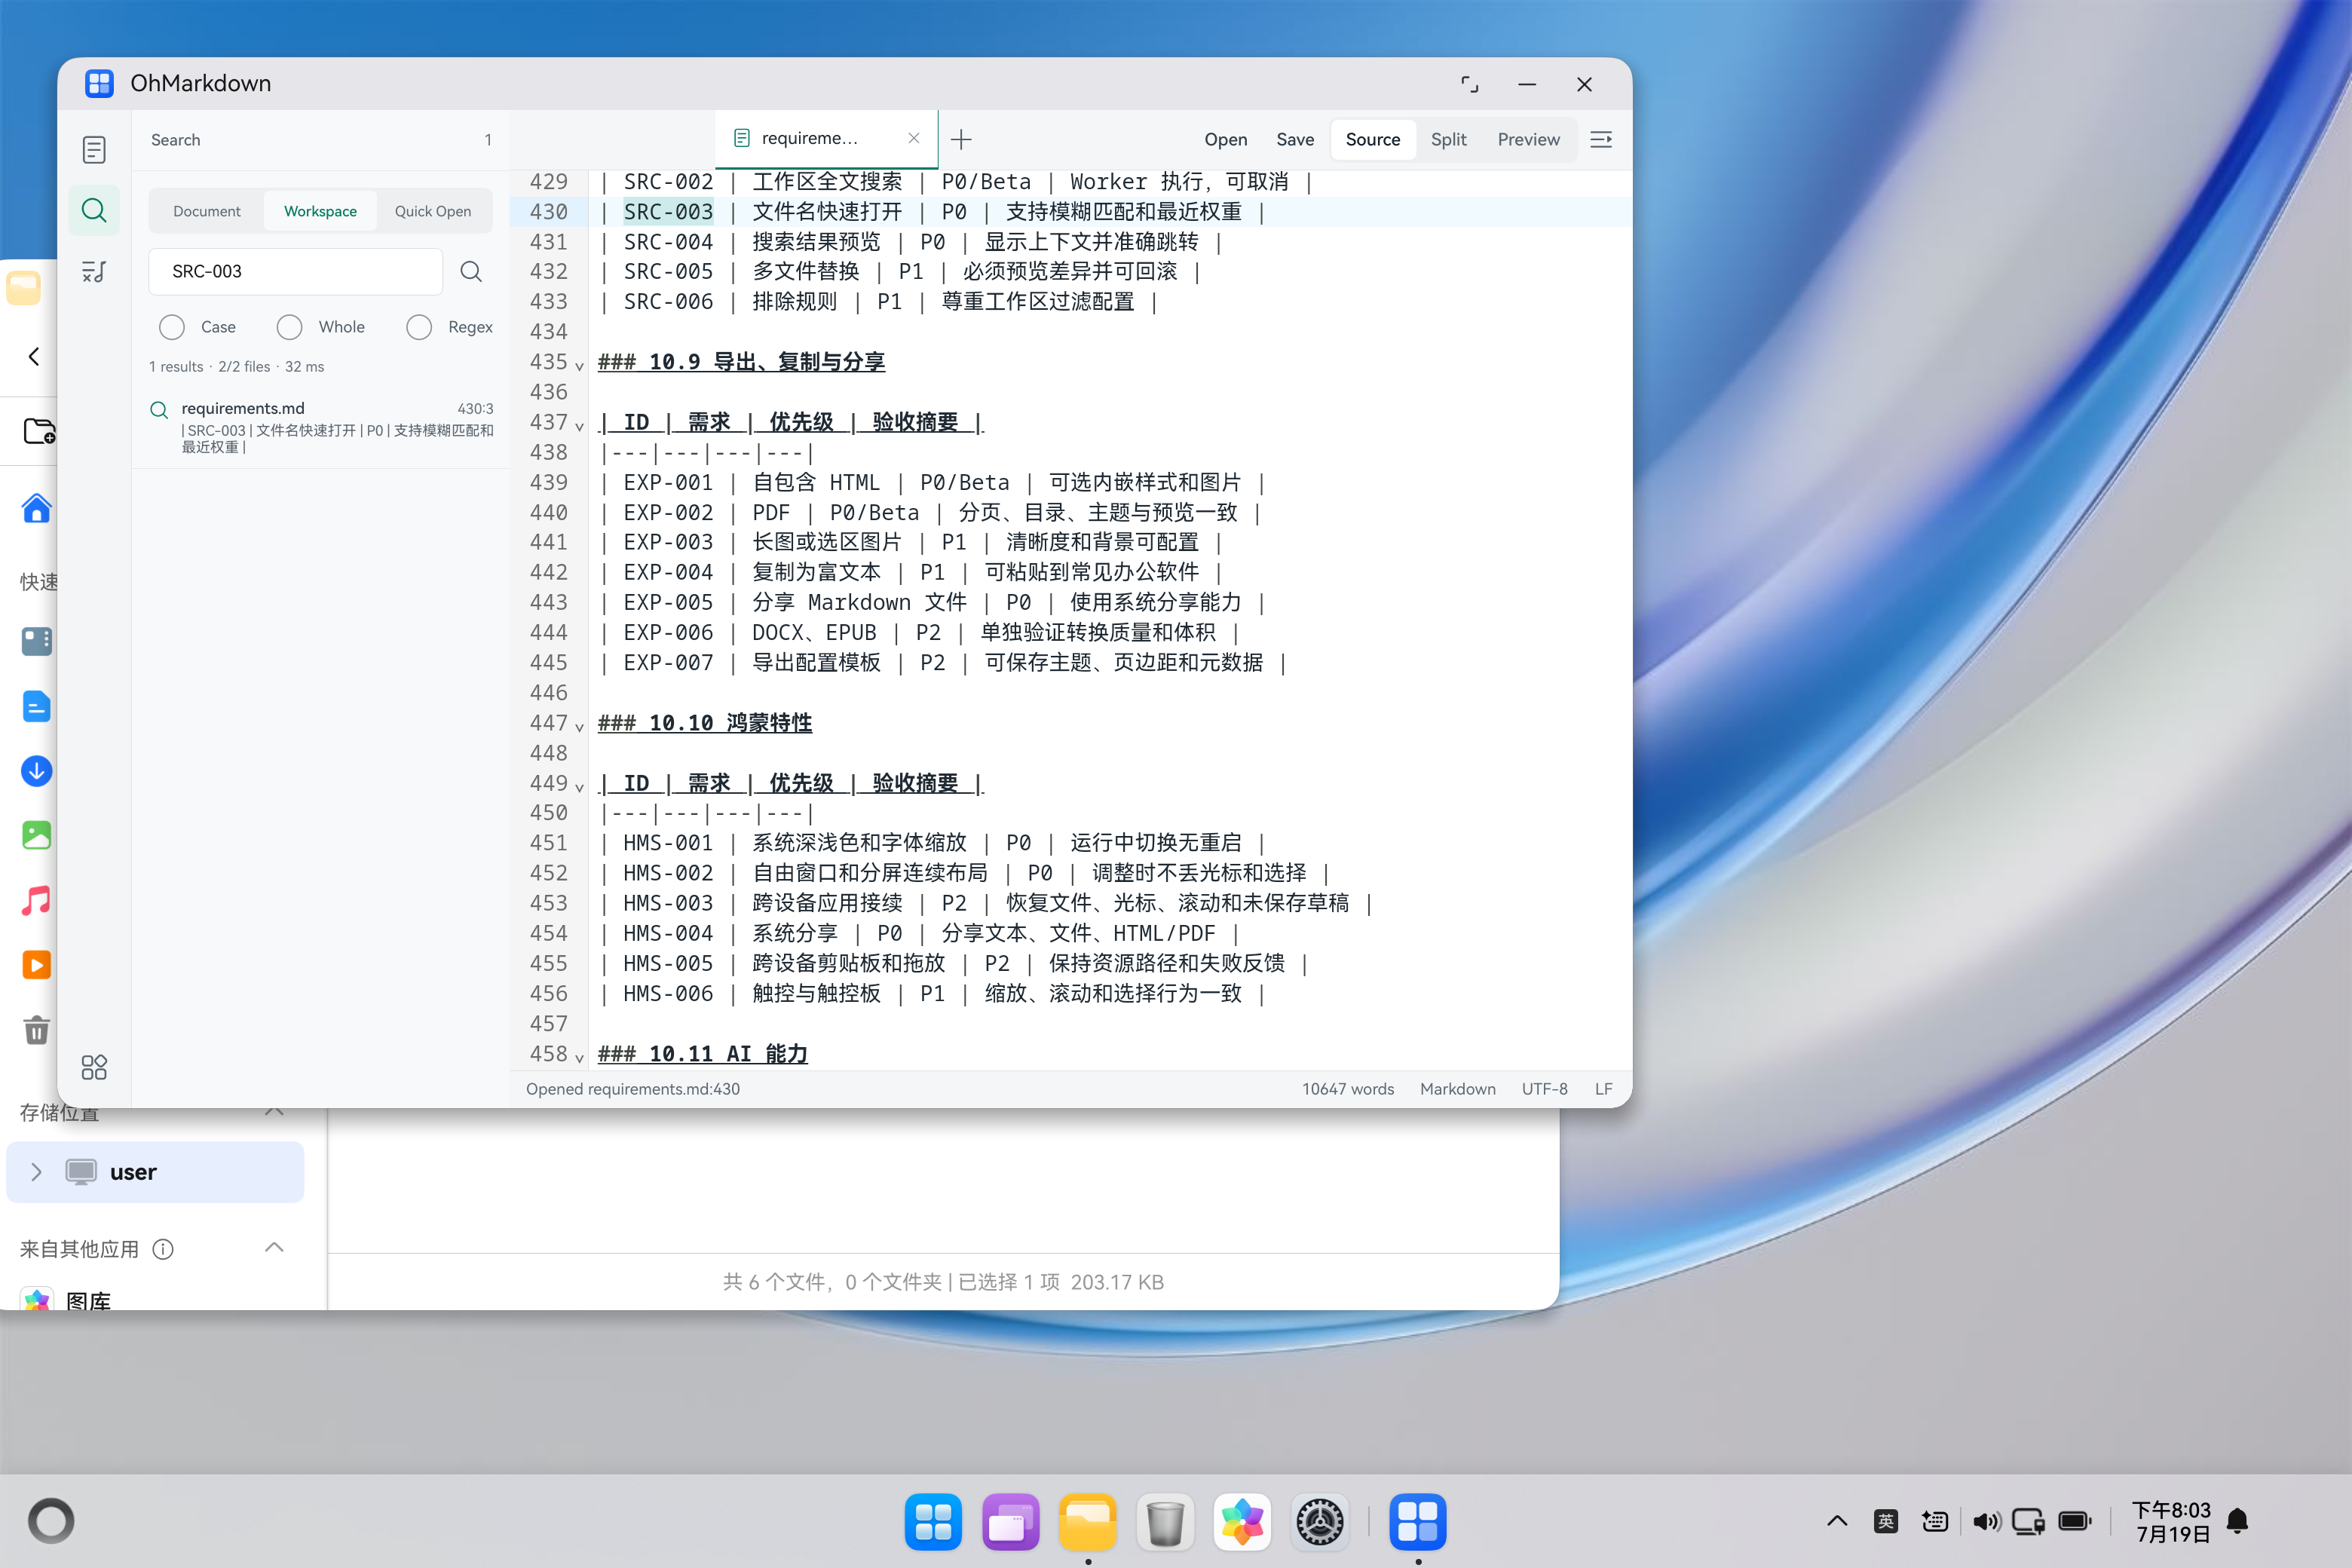Open requirements.md search result
The height and width of the screenshot is (1568, 2352).
(322, 427)
